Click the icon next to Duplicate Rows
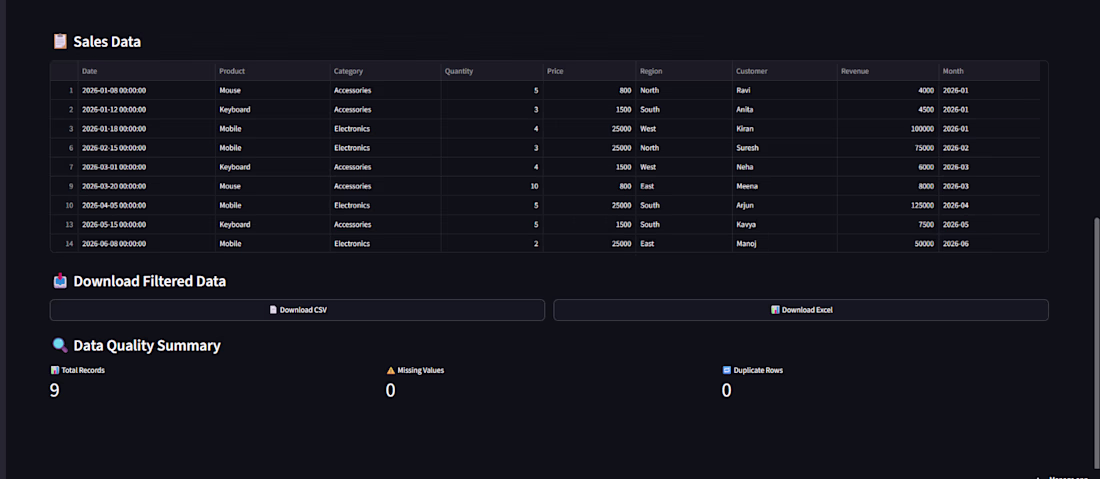Image resolution: width=1100 pixels, height=479 pixels. point(727,370)
